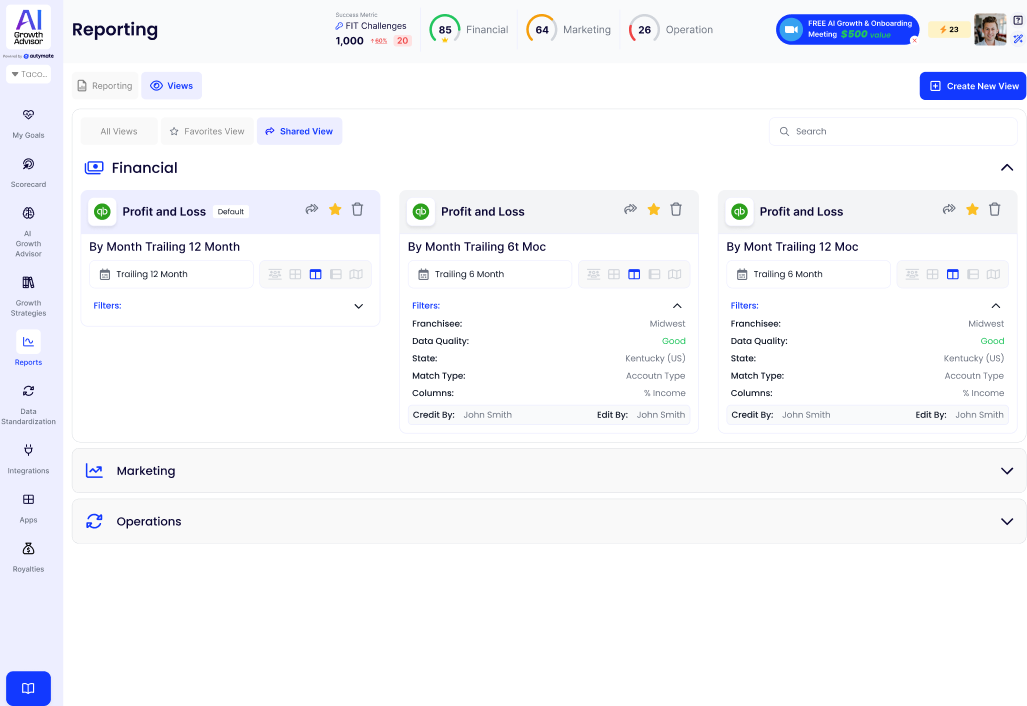Toggle favorite star on the third view card
The width and height of the screenshot is (1027, 706).
click(972, 210)
